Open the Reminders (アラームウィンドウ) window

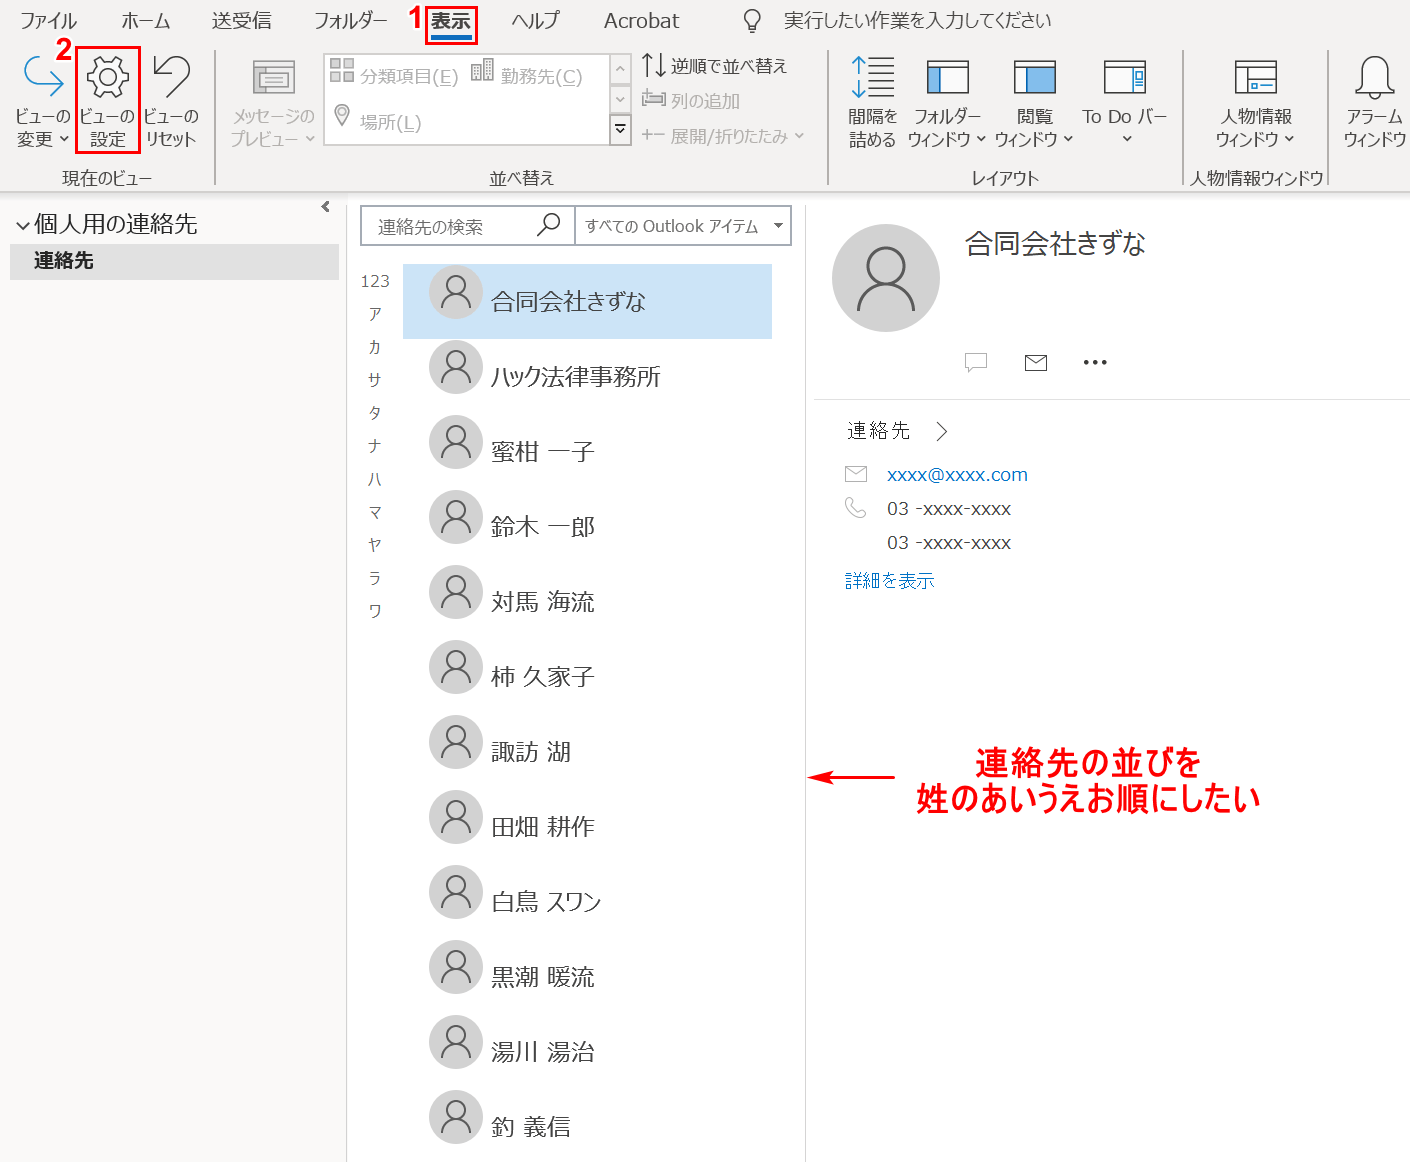1375,102
